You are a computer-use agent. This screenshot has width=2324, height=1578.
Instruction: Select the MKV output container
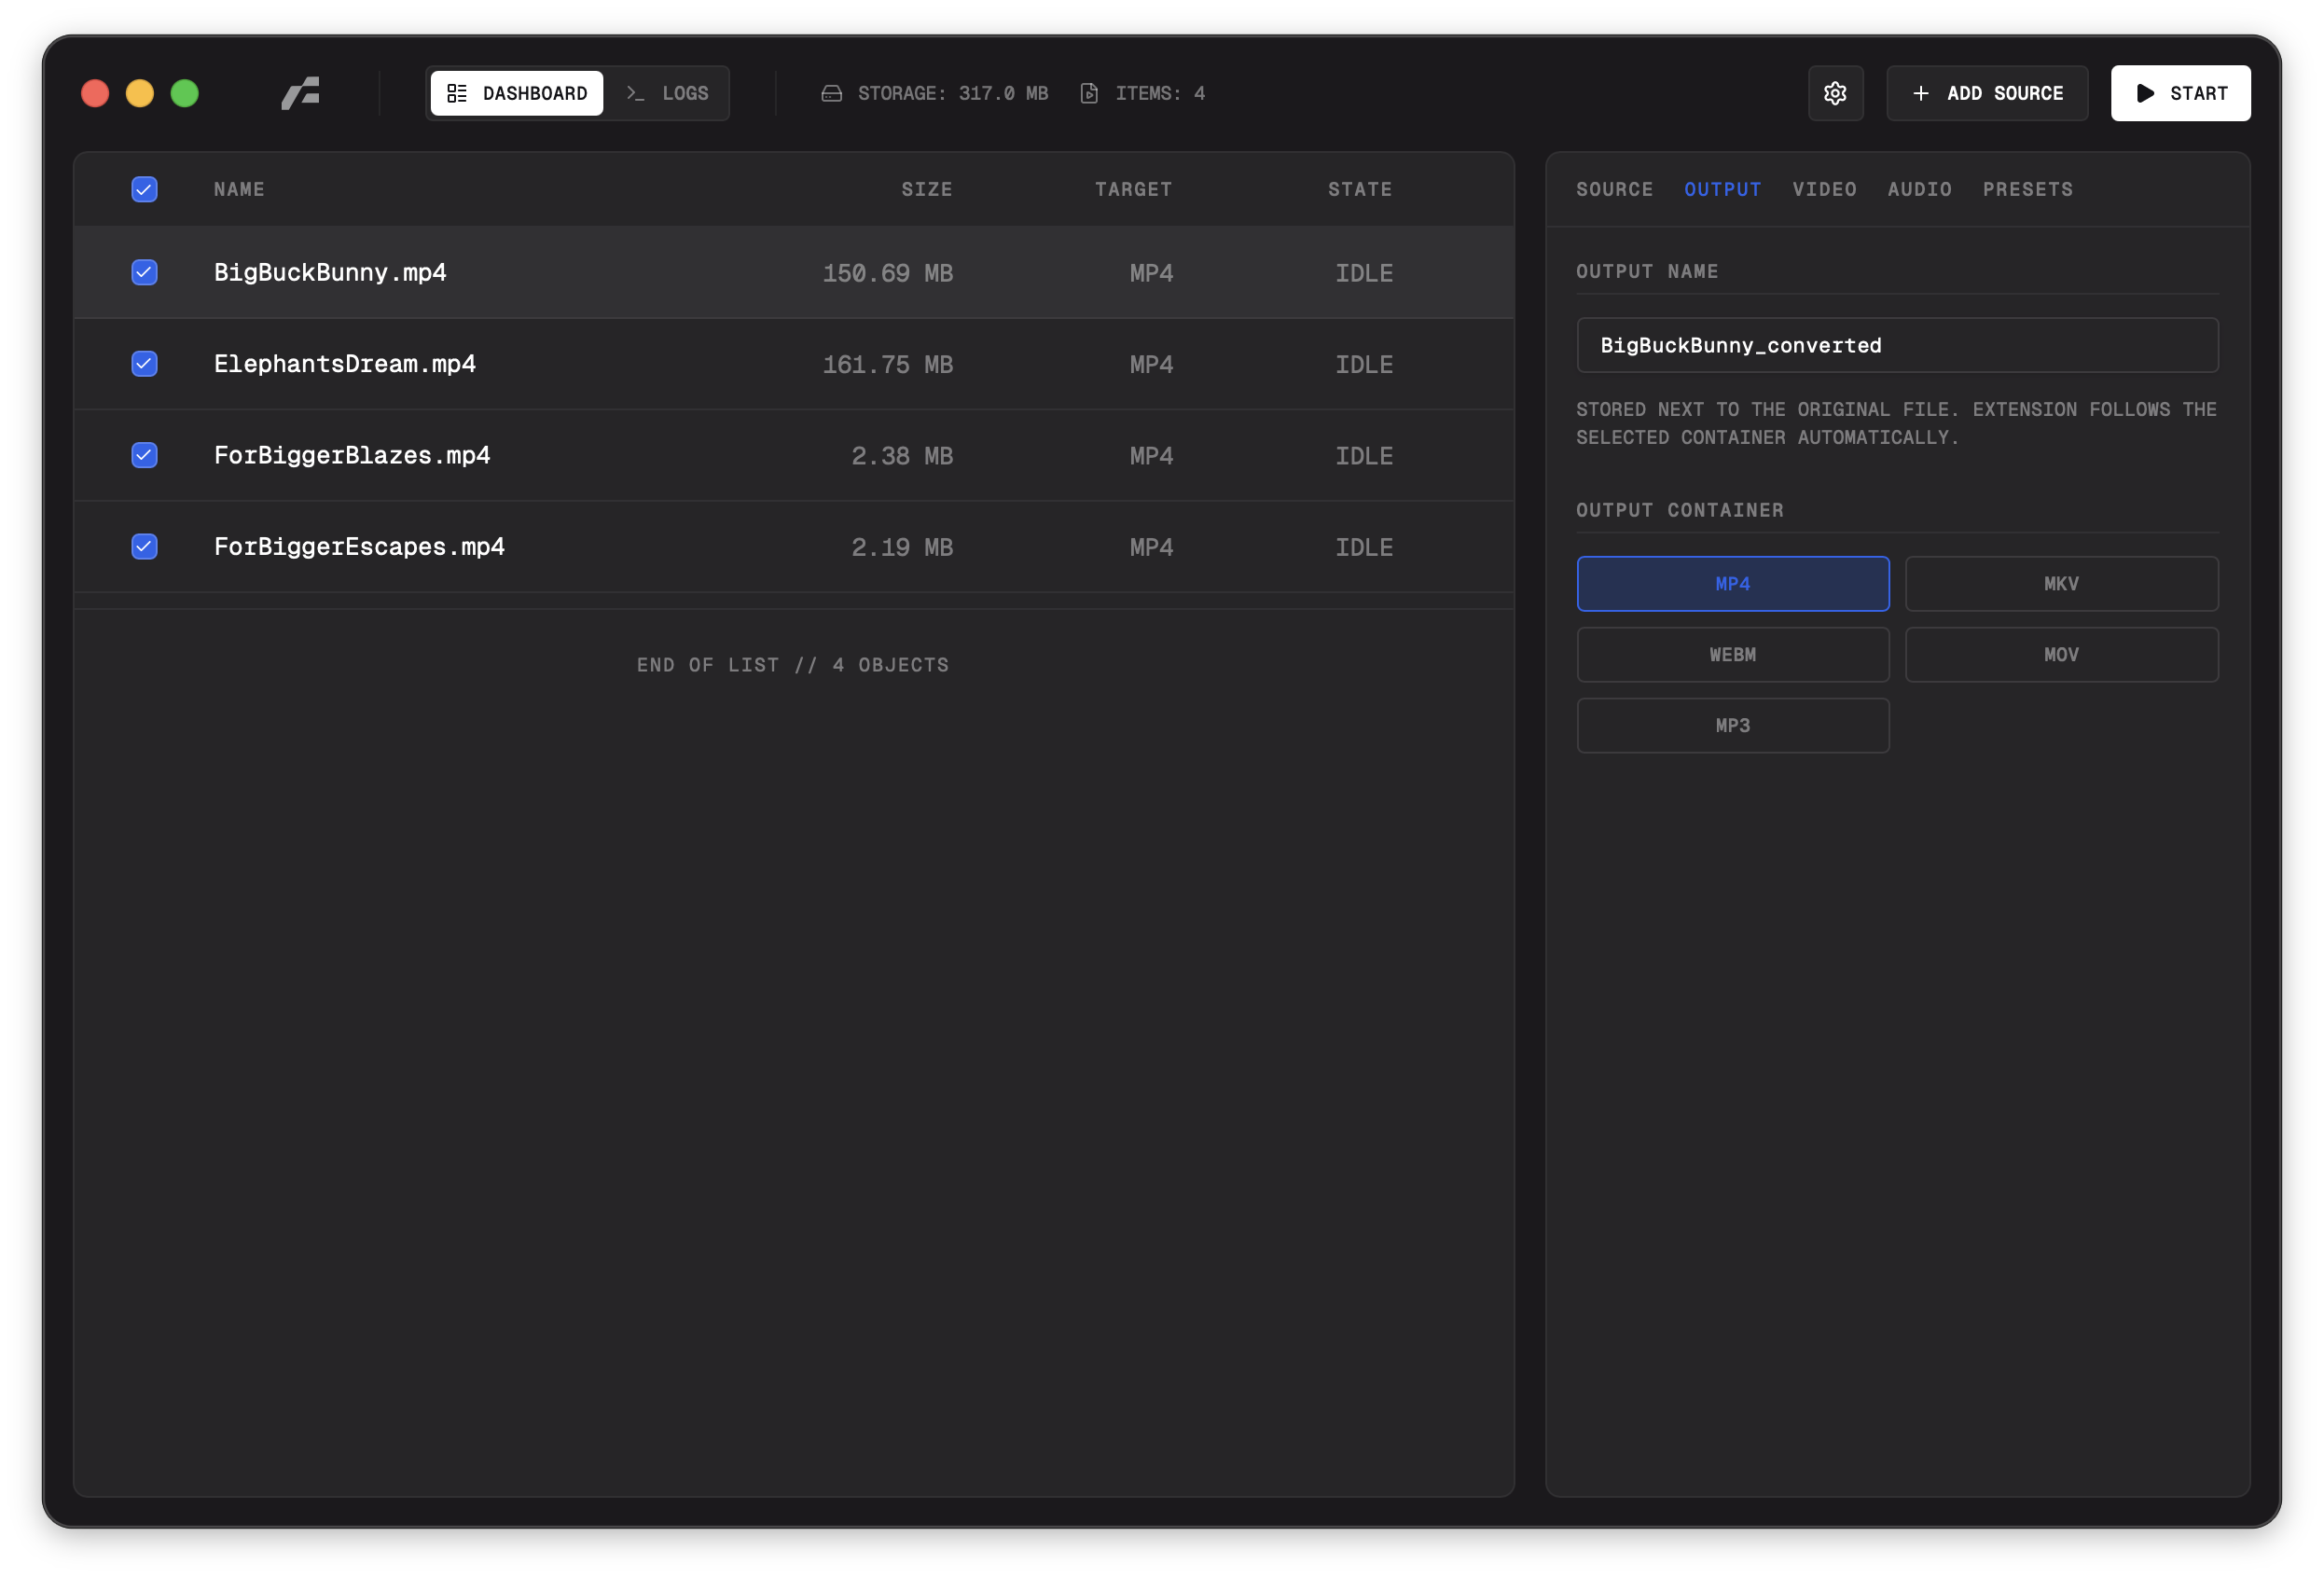pos(2061,583)
